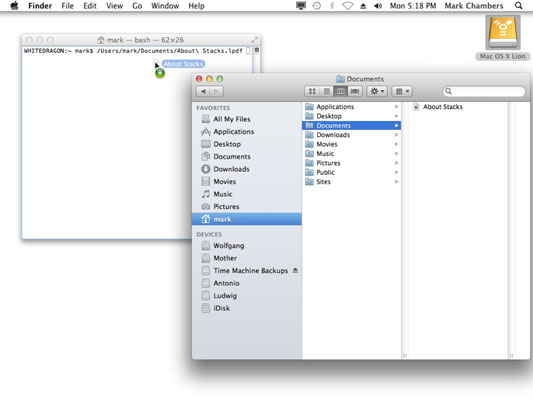
Task: Select Applications in Favorites sidebar
Action: (x=246, y=132)
